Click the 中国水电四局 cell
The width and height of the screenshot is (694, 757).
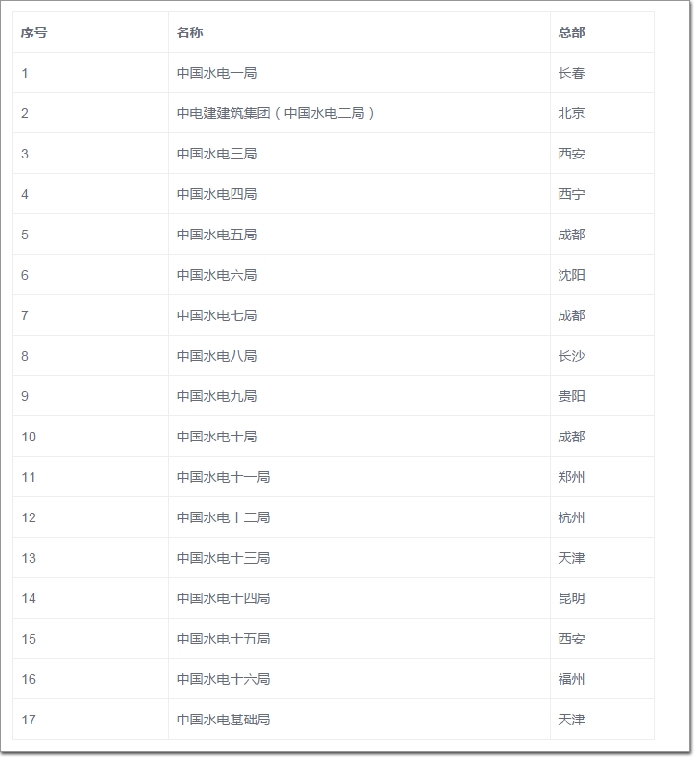tap(217, 194)
